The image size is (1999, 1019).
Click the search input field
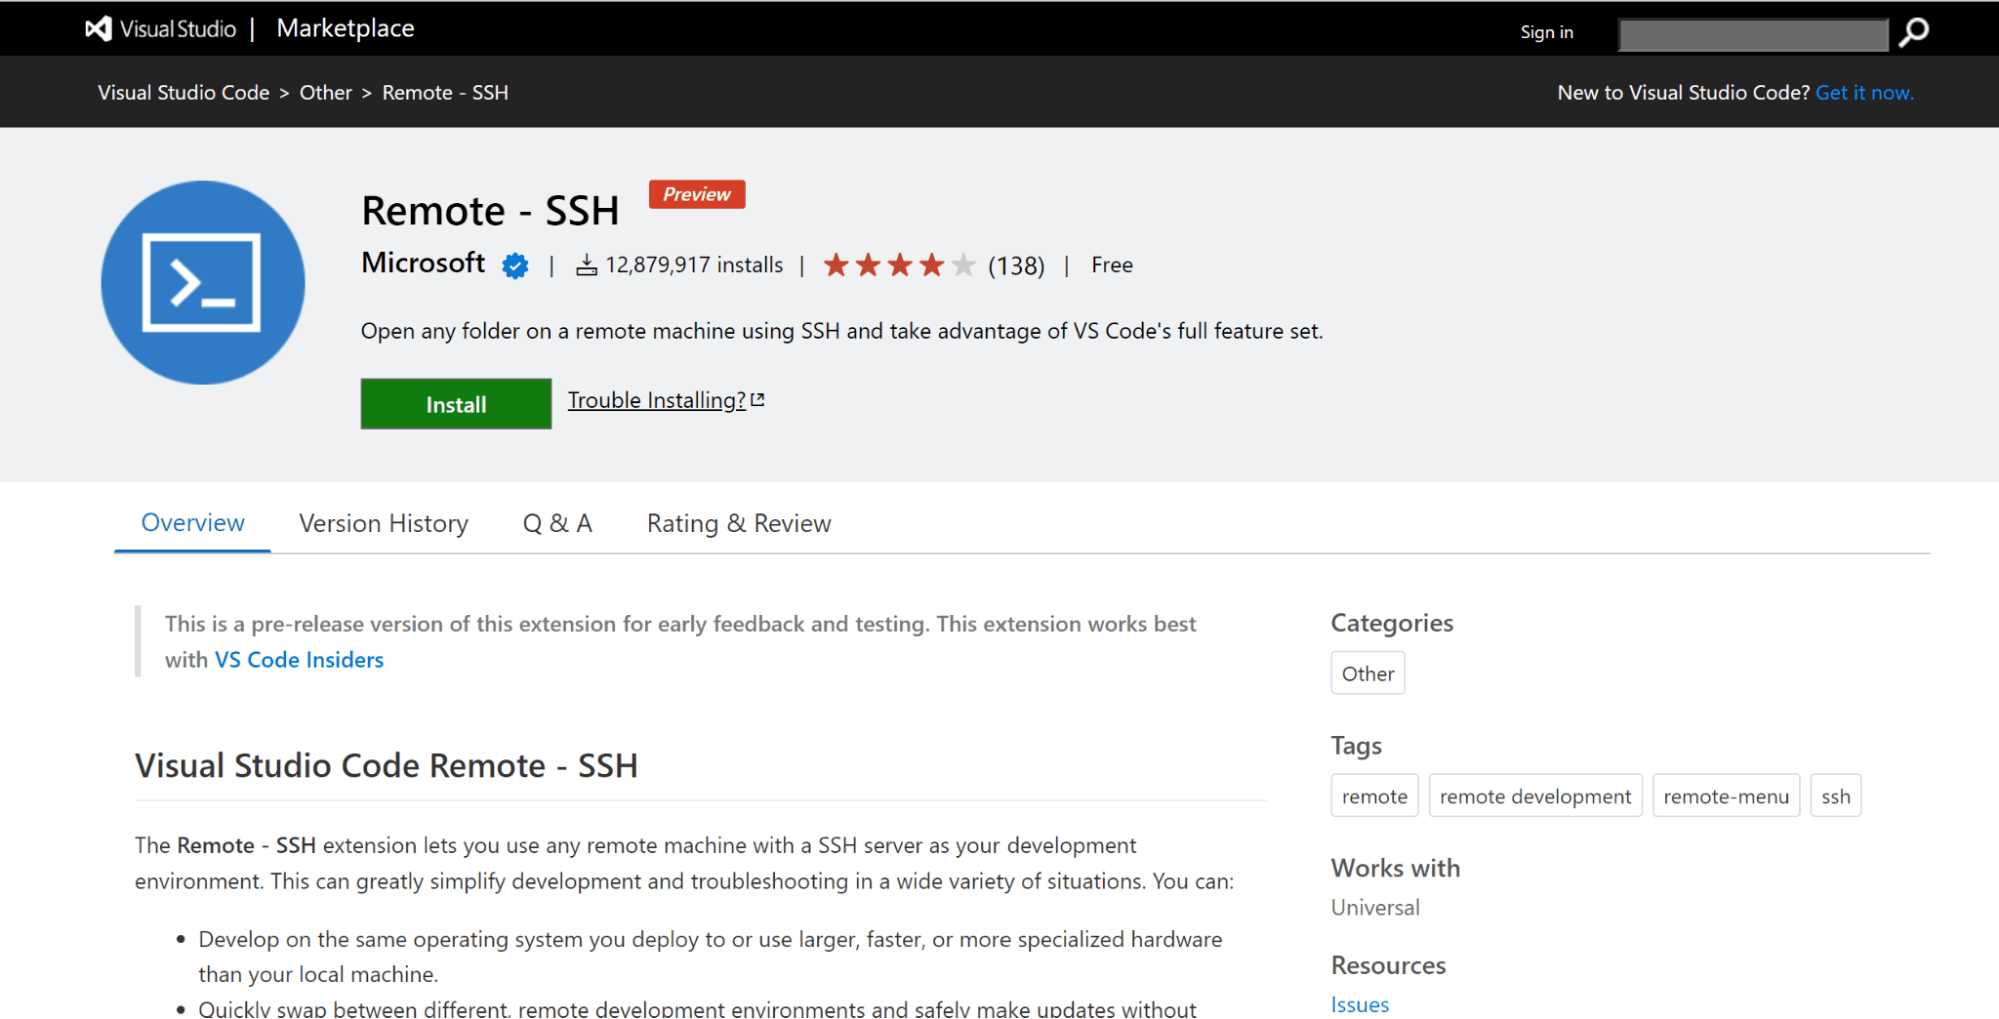(x=1752, y=33)
